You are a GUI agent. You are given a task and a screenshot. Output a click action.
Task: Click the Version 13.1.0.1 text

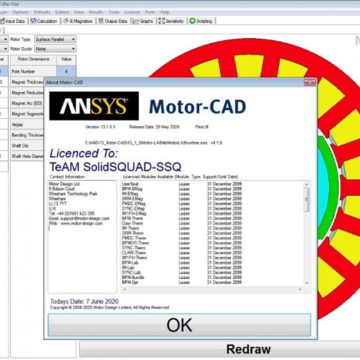pos(100,127)
